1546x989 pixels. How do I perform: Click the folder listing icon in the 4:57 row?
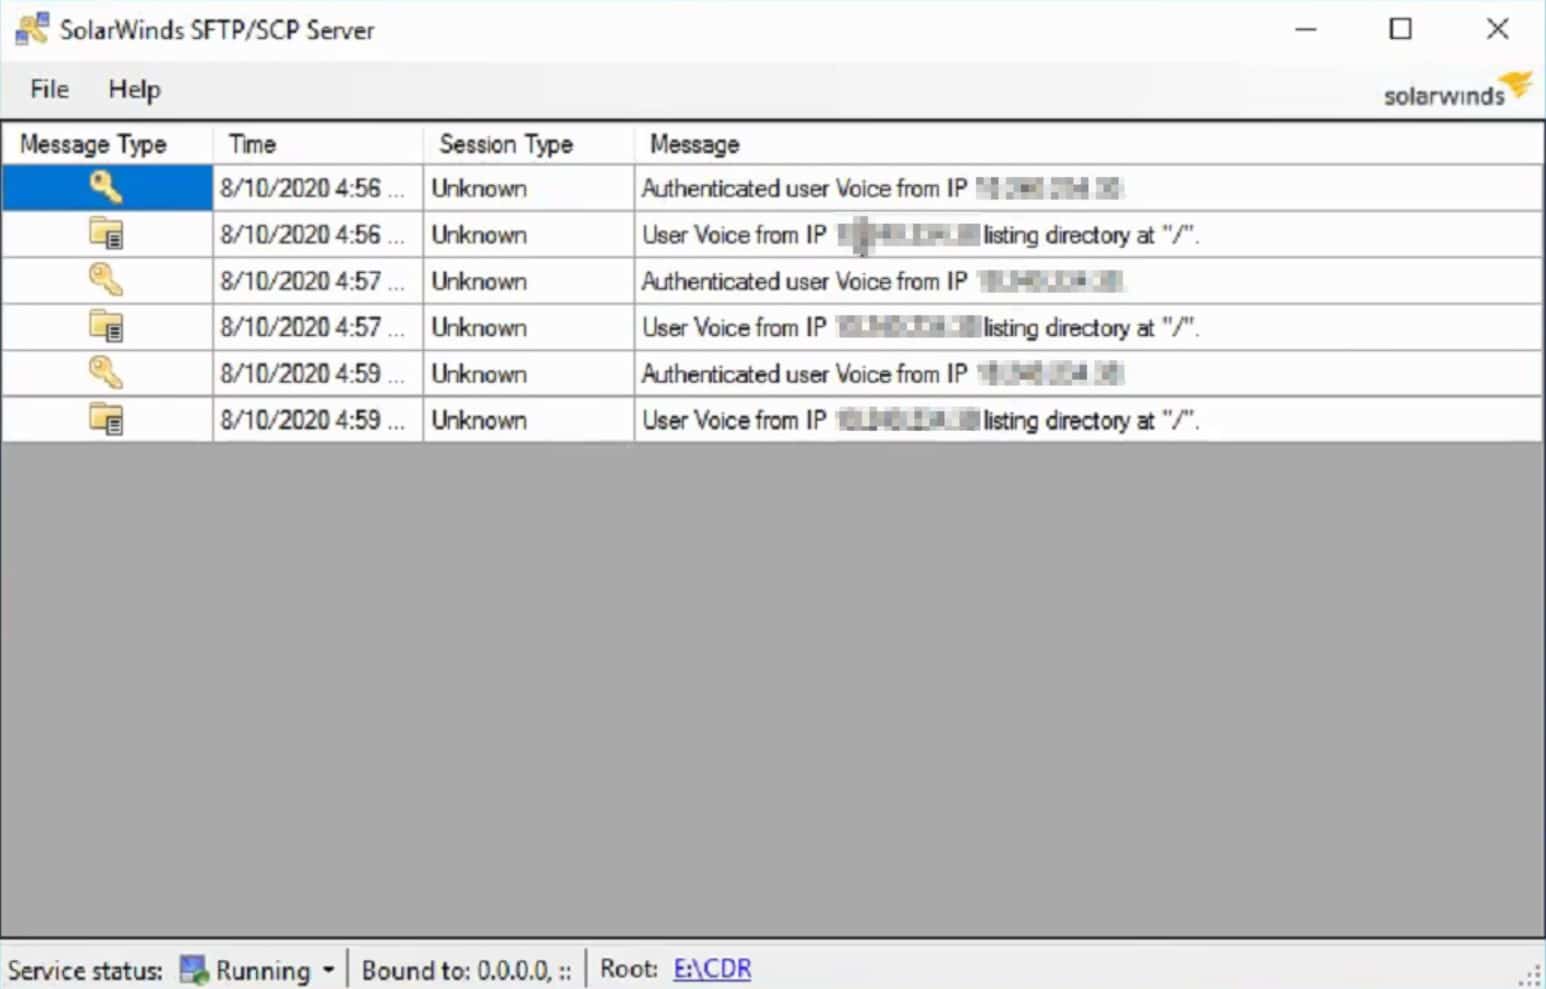[x=106, y=327]
